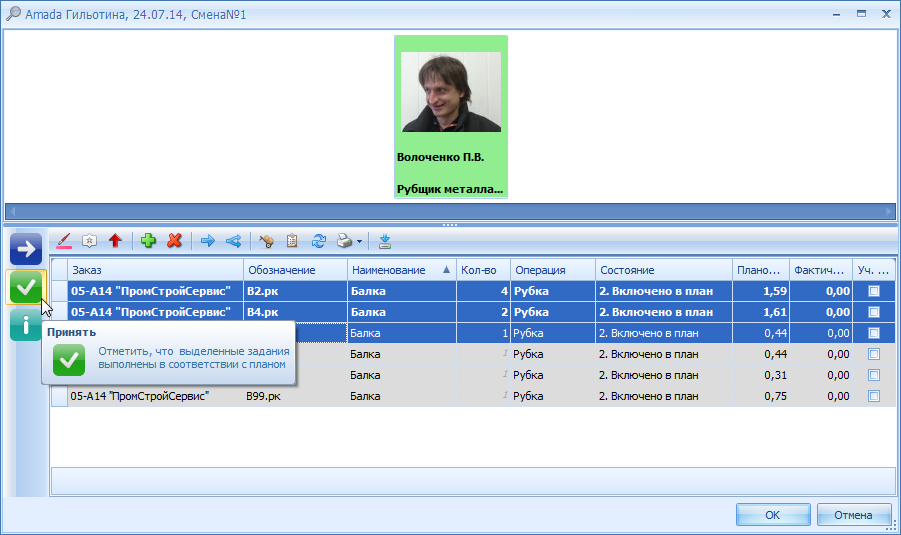Toggle checkbox in the B2.рк row
The image size is (901, 535).
(x=874, y=291)
